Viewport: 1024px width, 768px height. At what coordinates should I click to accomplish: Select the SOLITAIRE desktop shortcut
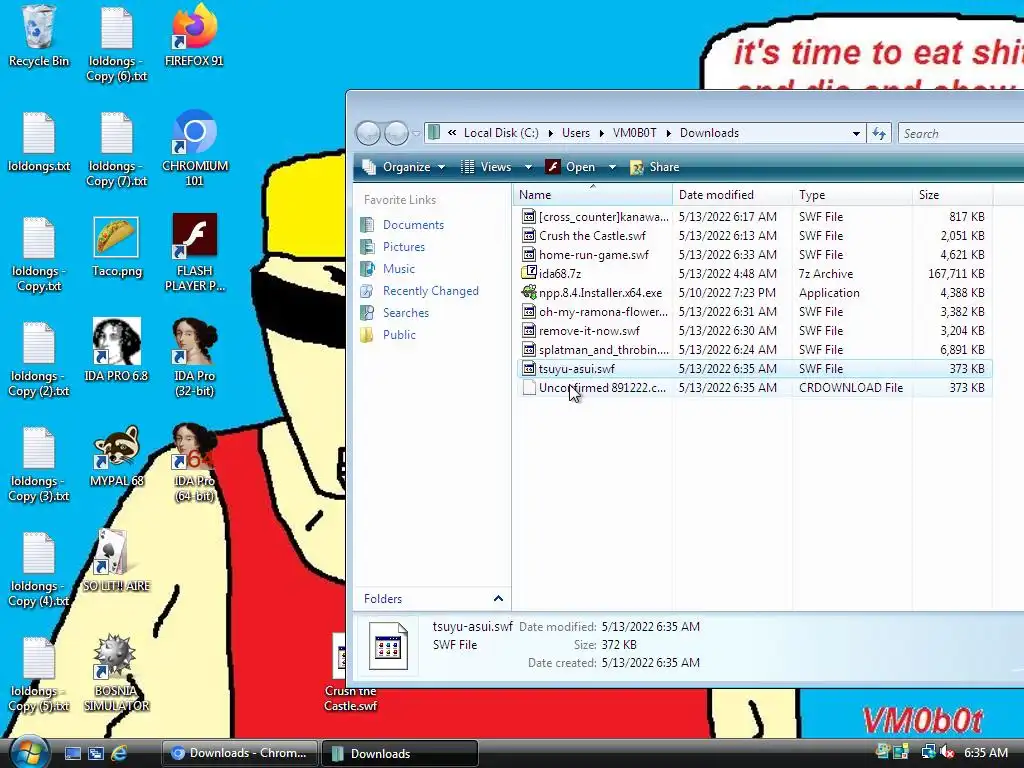point(116,561)
